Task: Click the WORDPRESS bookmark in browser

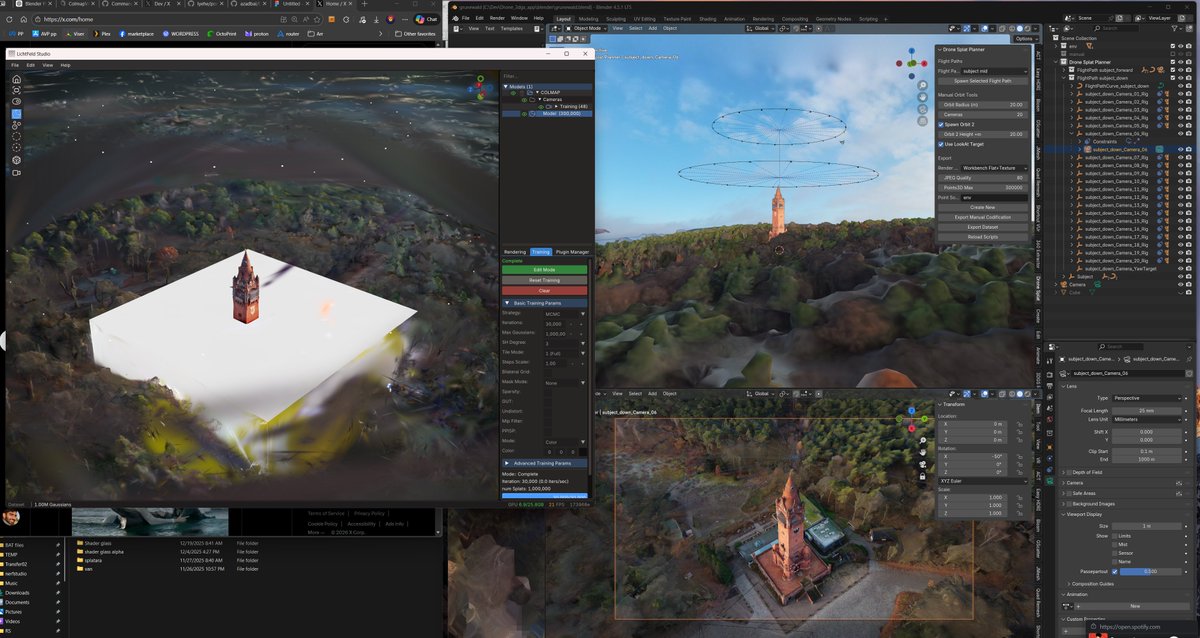Action: [x=181, y=33]
